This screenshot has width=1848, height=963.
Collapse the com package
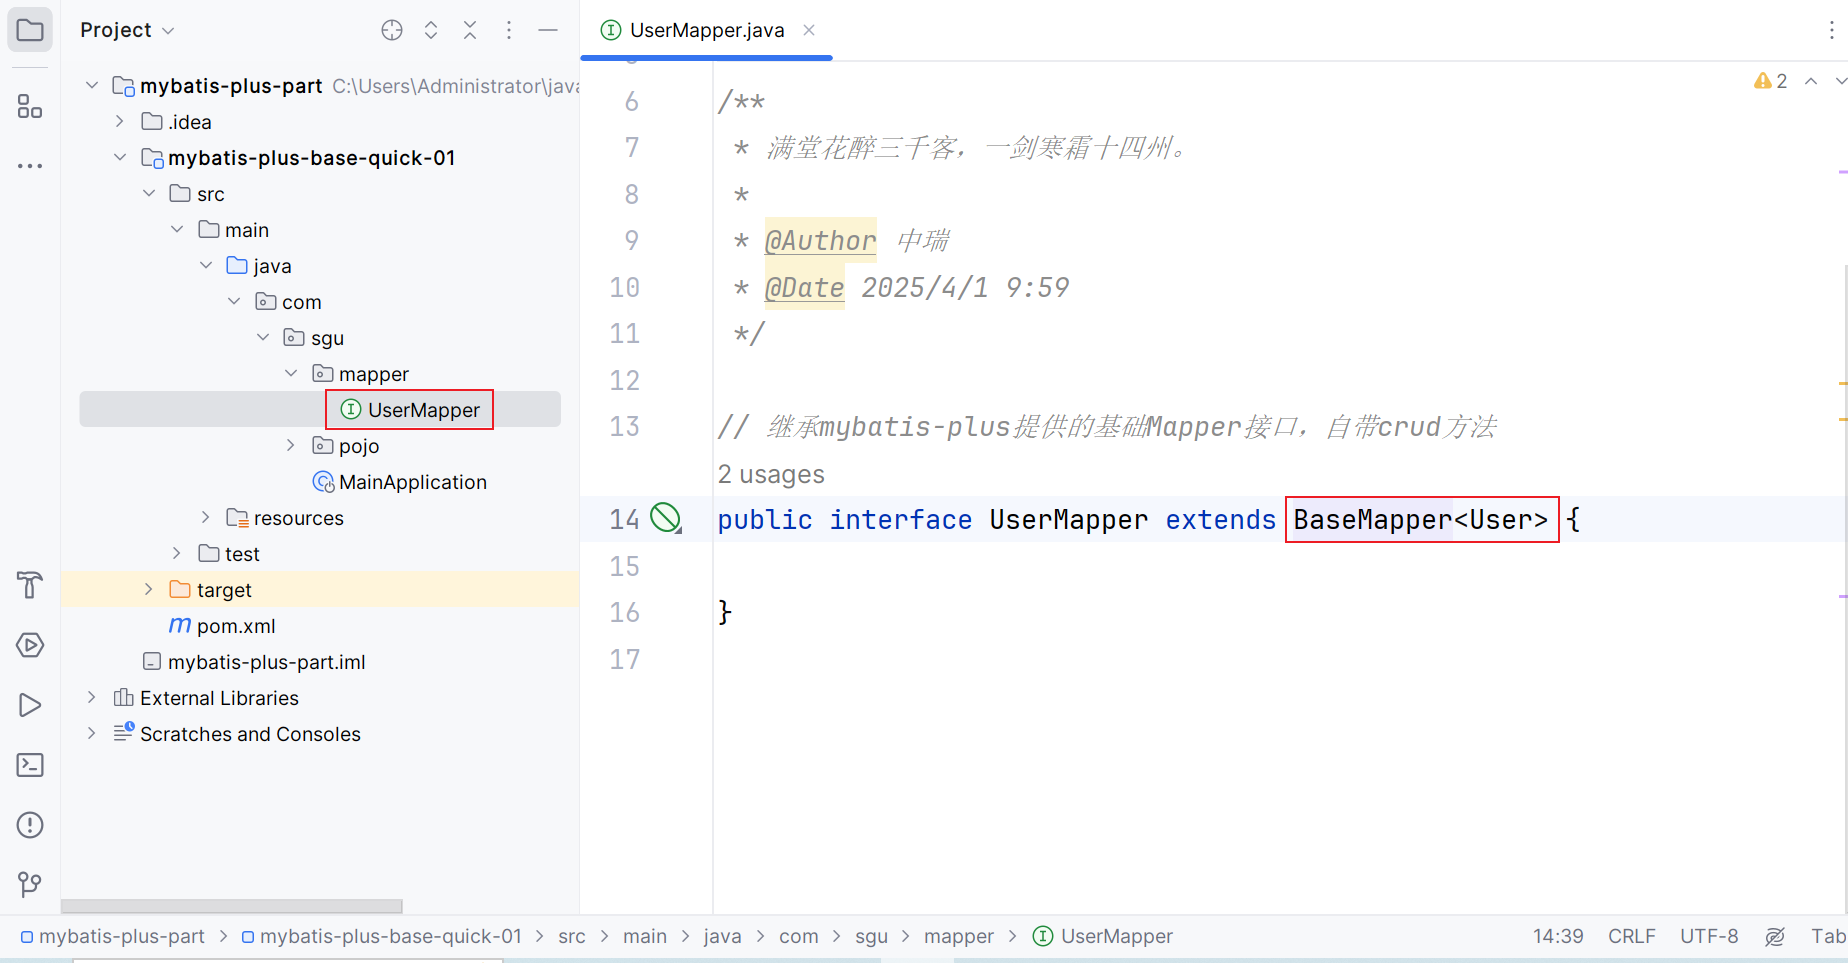pos(234,302)
